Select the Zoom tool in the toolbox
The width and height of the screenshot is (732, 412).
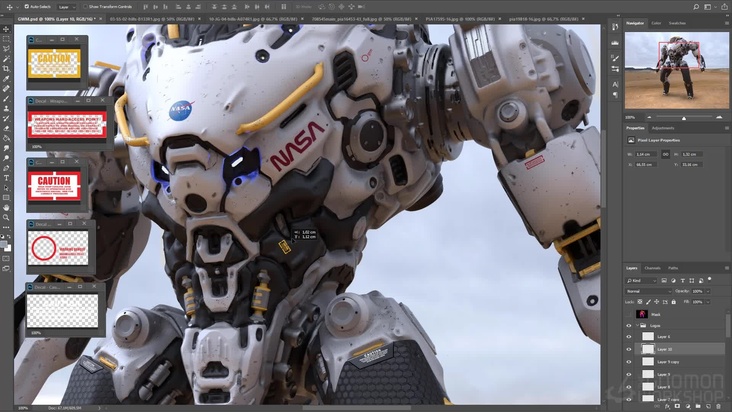(6, 217)
